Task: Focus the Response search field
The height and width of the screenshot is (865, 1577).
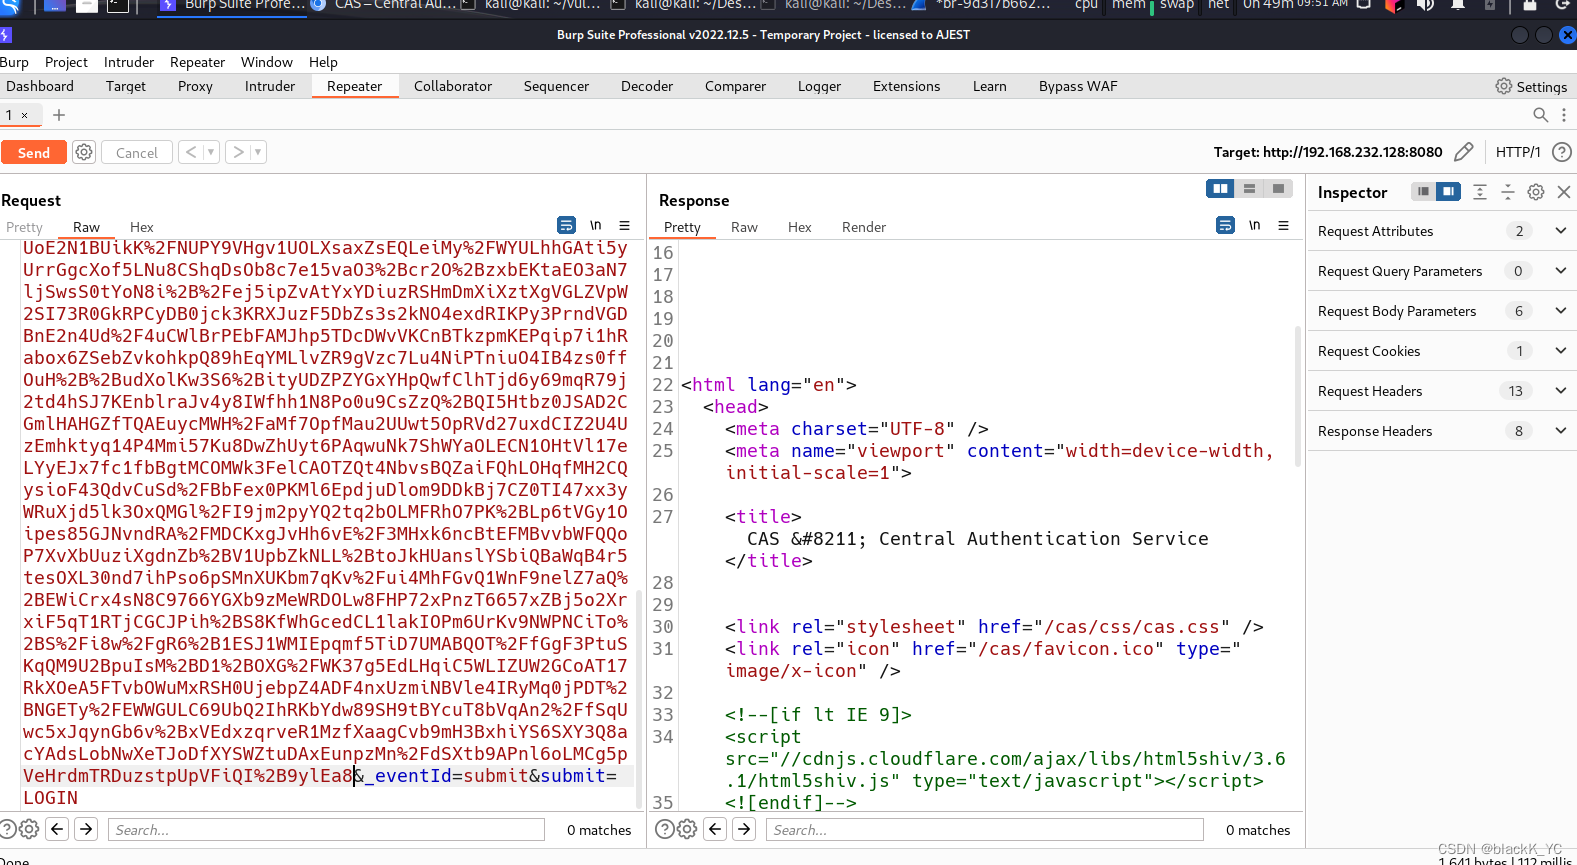Action: [x=985, y=830]
